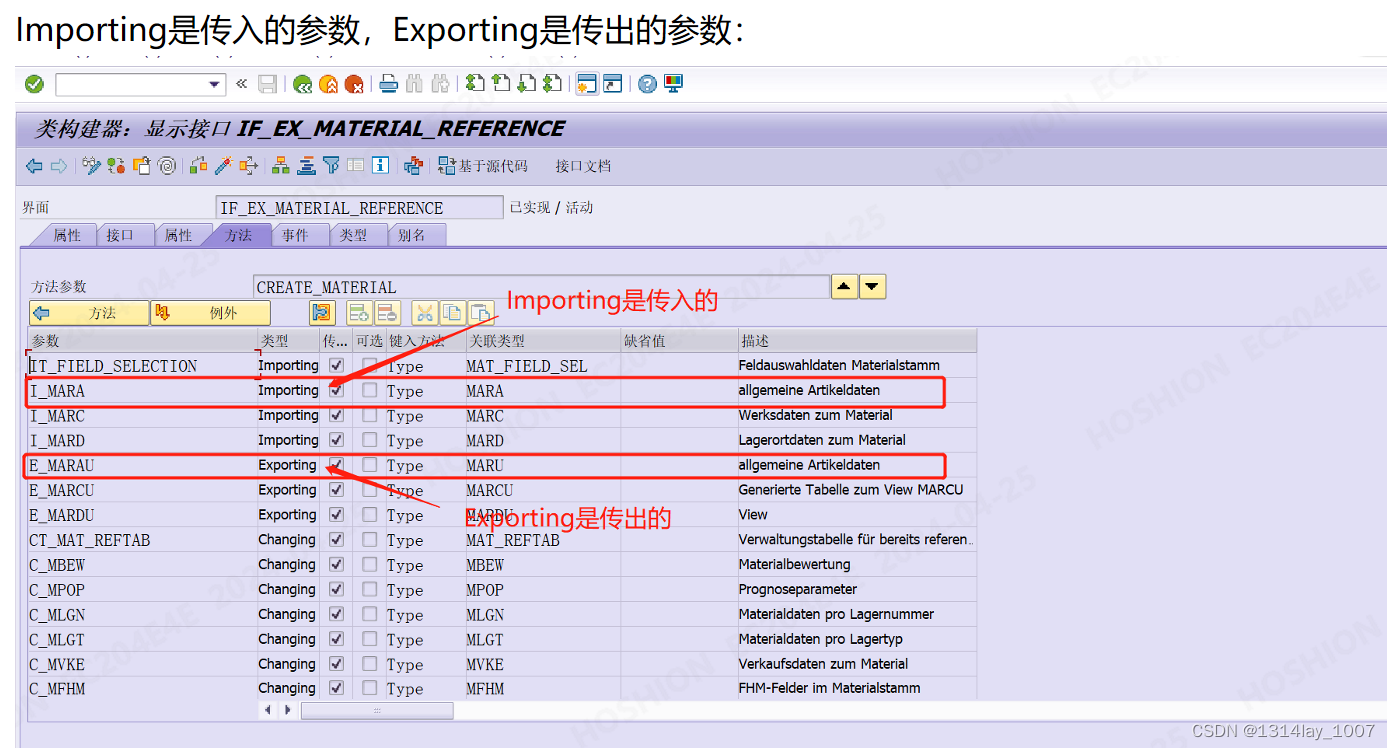Toggle Optional checkbox for C_MLGN
This screenshot has width=1390, height=750.
tap(370, 614)
